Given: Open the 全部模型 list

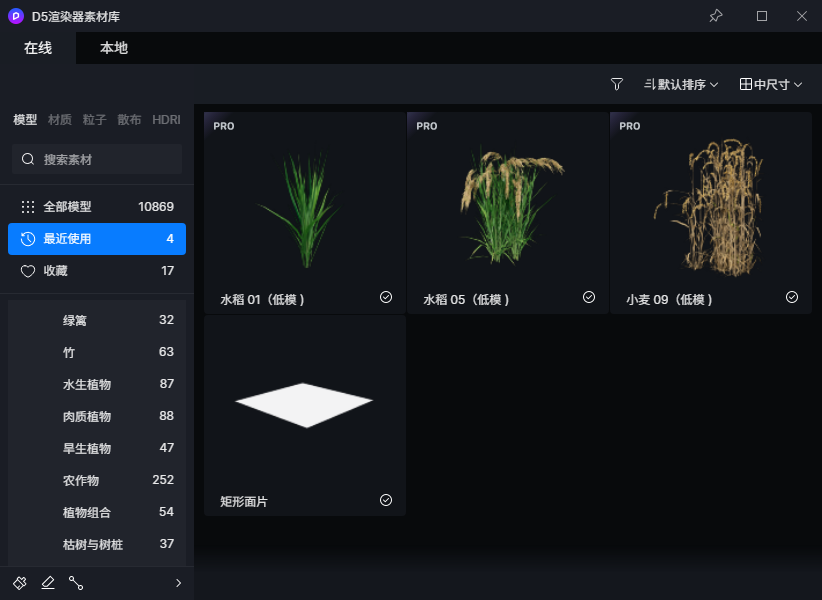Looking at the screenshot, I should pyautogui.click(x=97, y=207).
